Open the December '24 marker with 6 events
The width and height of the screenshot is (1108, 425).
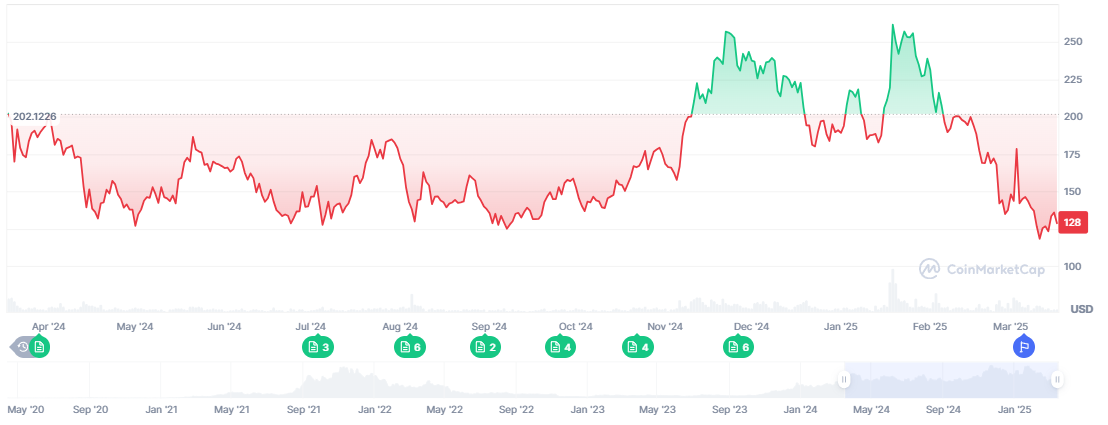pyautogui.click(x=737, y=347)
